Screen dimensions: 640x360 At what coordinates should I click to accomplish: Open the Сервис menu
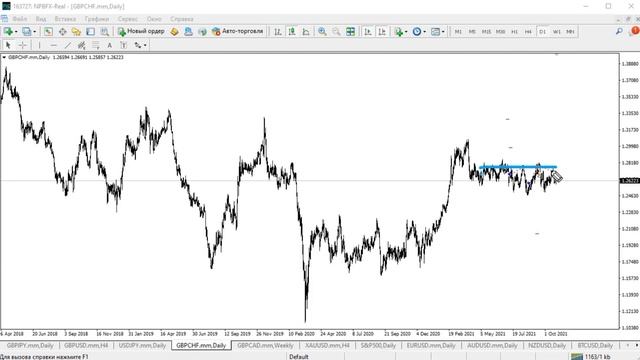coord(128,19)
